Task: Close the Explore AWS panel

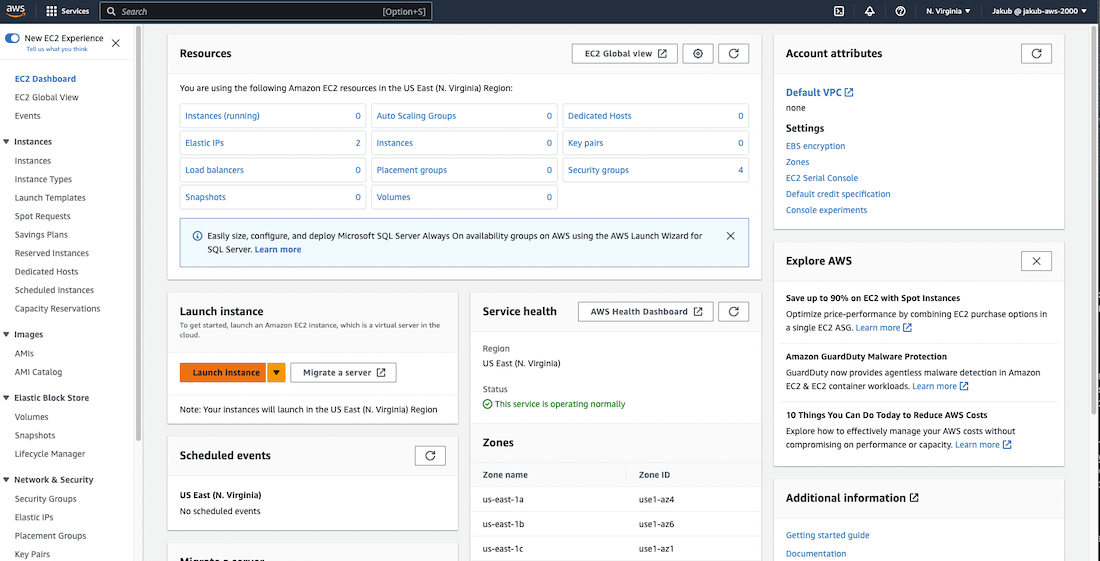Action: click(1036, 261)
